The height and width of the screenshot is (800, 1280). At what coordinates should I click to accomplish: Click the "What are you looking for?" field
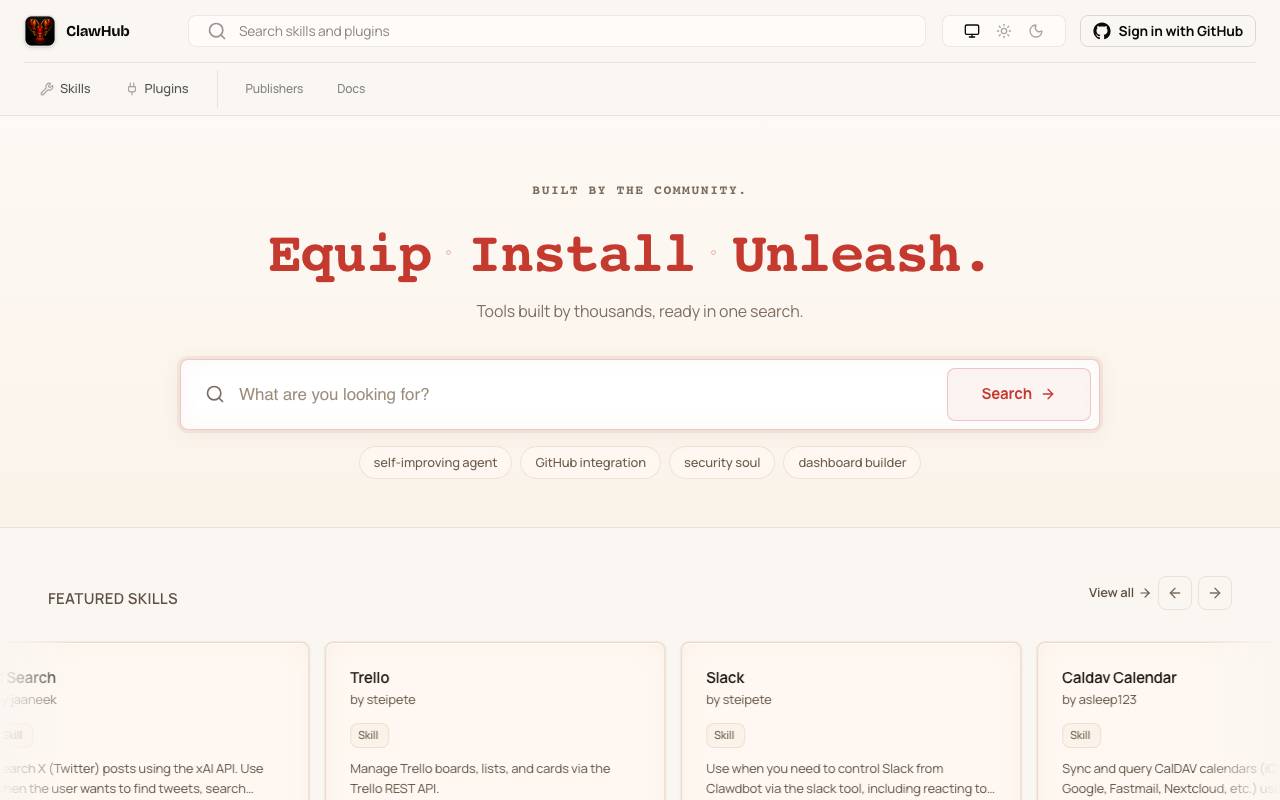pos(587,394)
